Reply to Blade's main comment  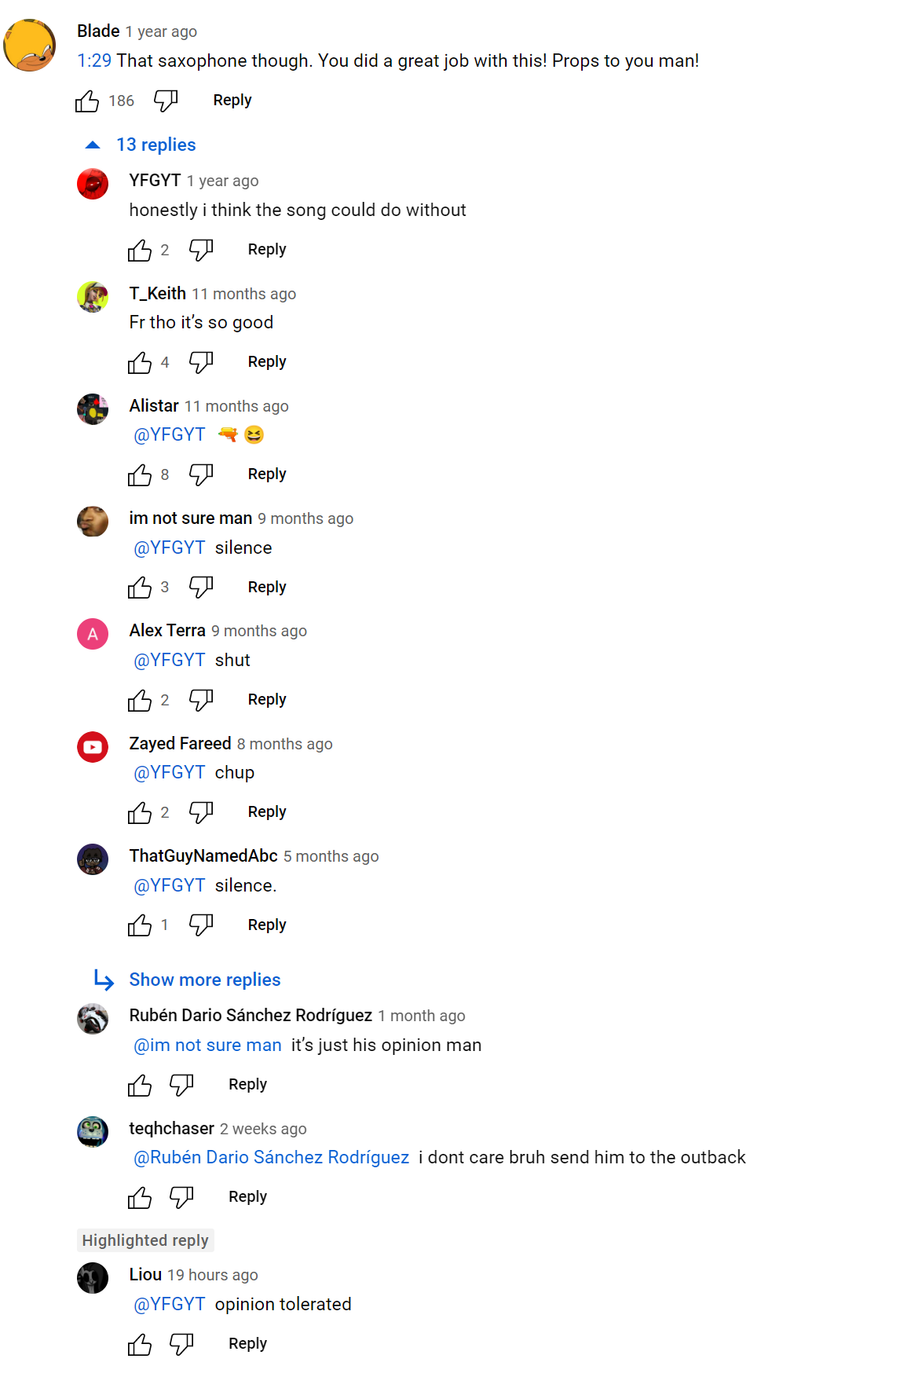[x=232, y=100]
